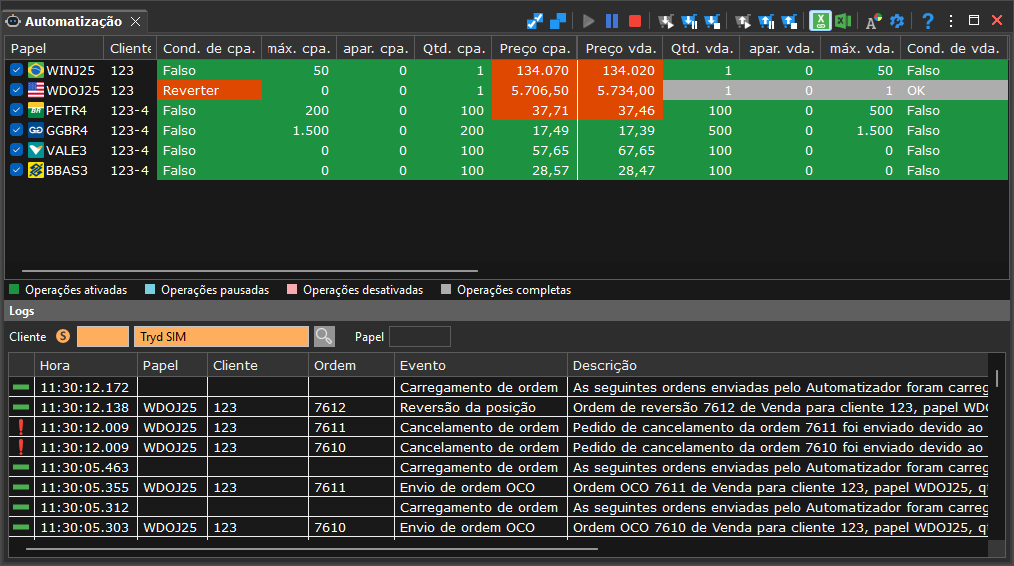
Task: Toggle the Excel link icon
Action: (820, 21)
